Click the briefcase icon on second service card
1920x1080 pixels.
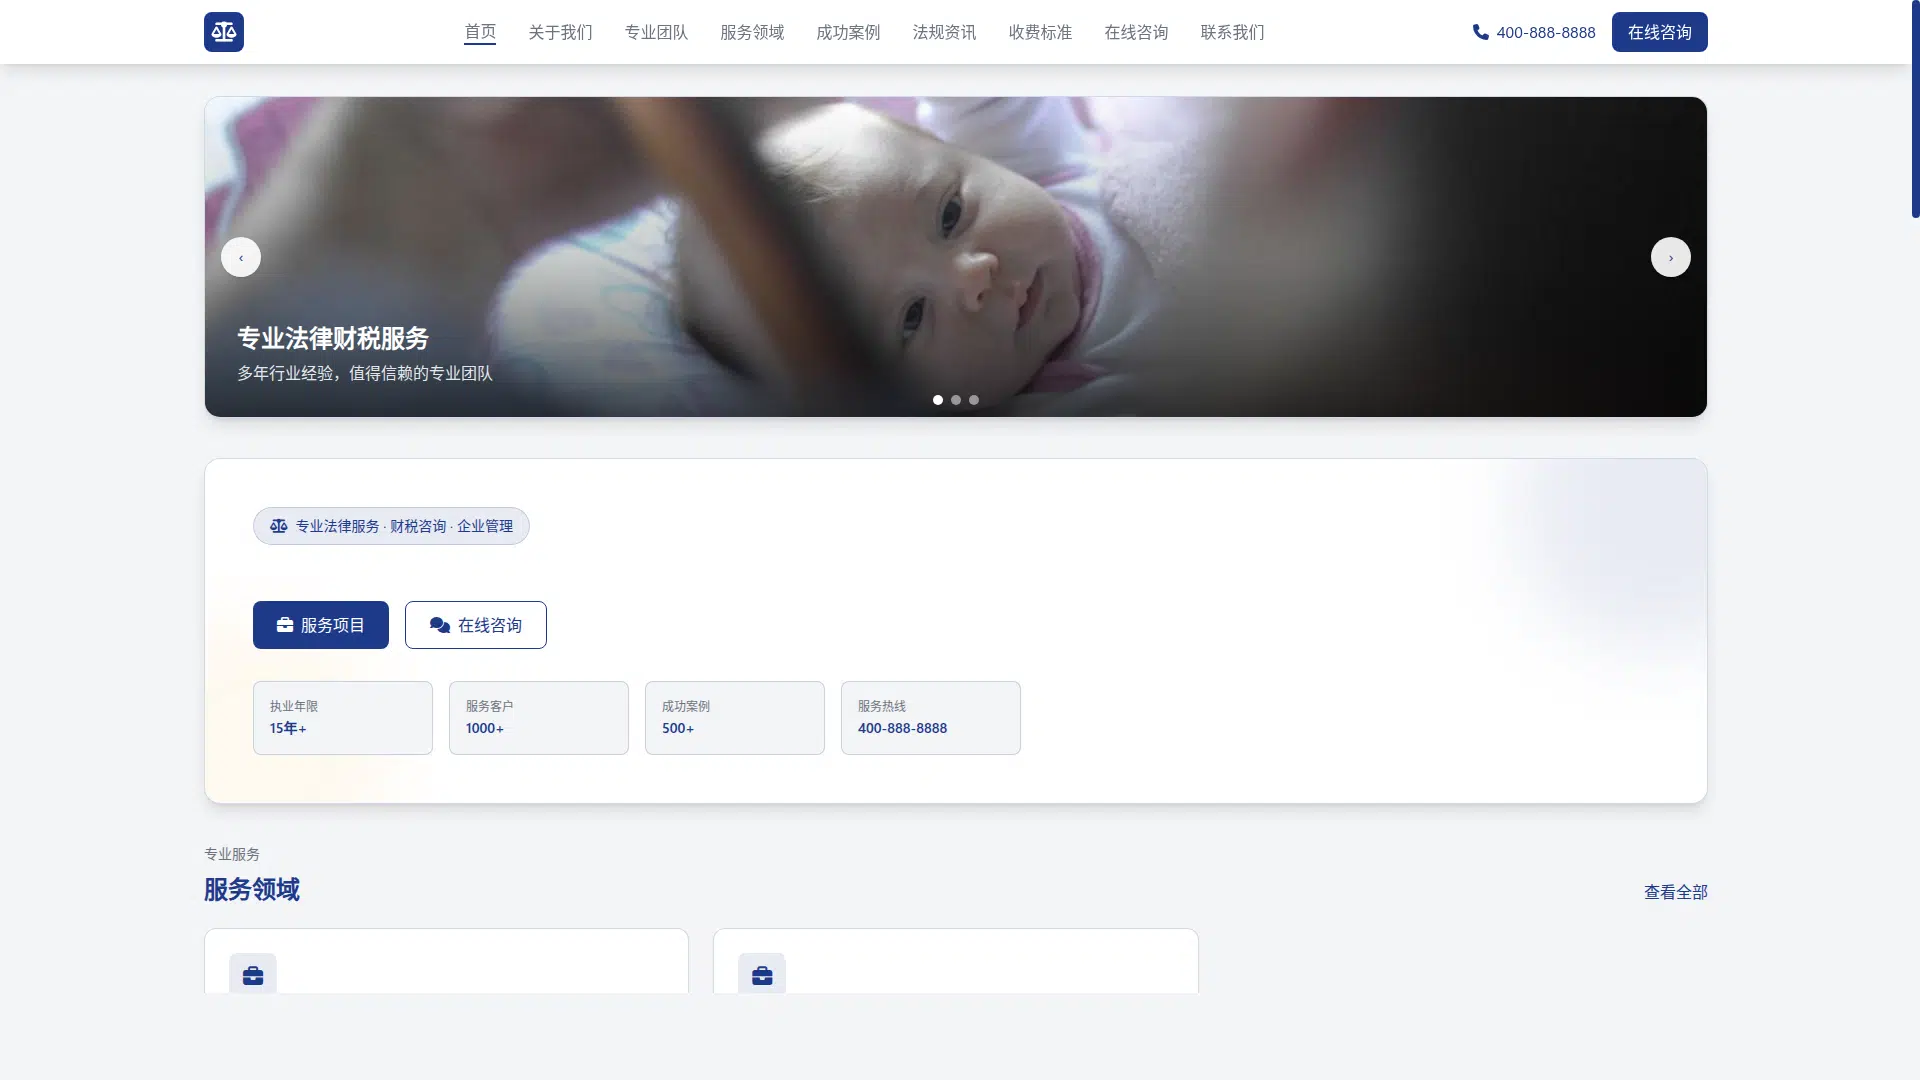pyautogui.click(x=761, y=975)
